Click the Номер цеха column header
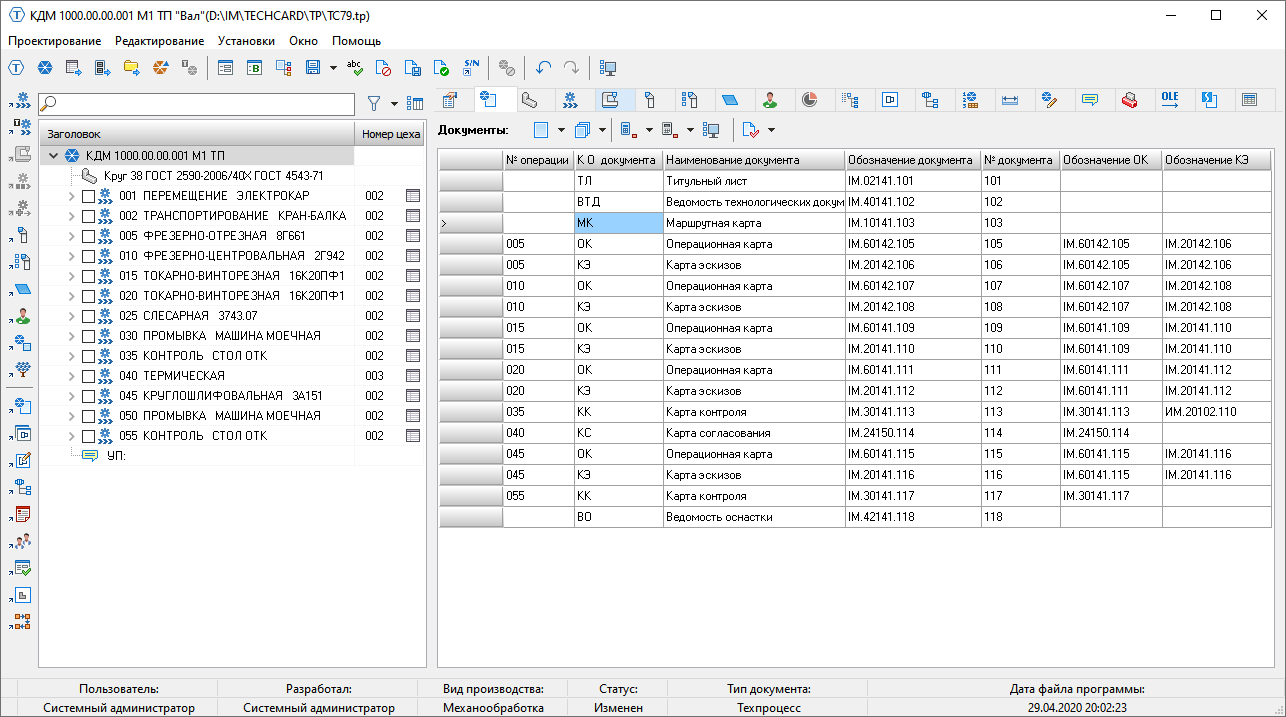 coord(392,134)
